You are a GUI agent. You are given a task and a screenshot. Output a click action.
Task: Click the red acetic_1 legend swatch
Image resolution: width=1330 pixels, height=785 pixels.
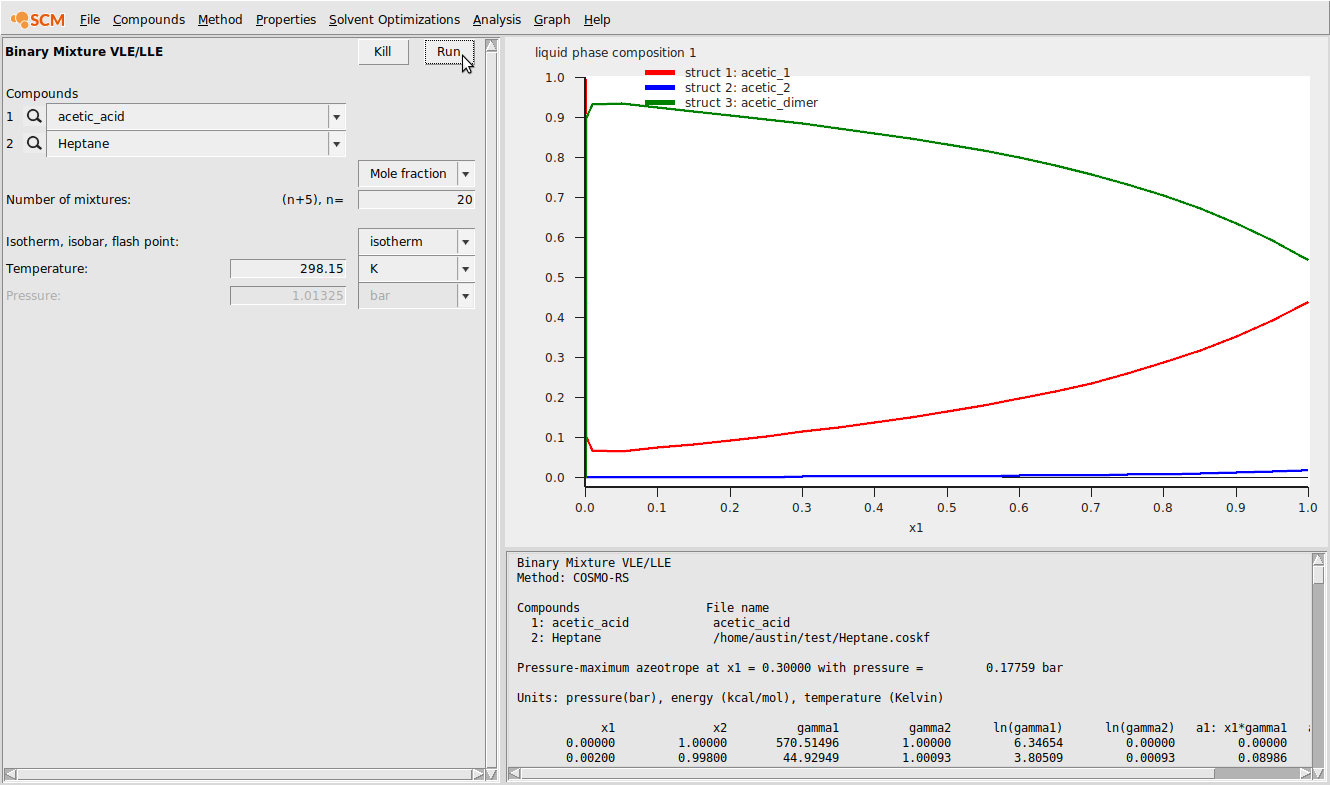pos(660,73)
